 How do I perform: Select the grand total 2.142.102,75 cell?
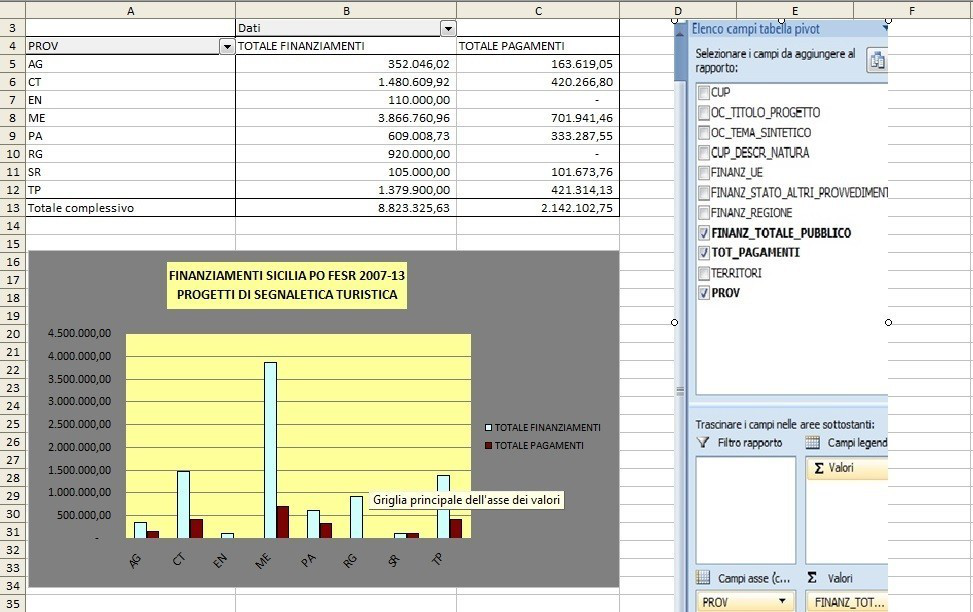coord(538,208)
